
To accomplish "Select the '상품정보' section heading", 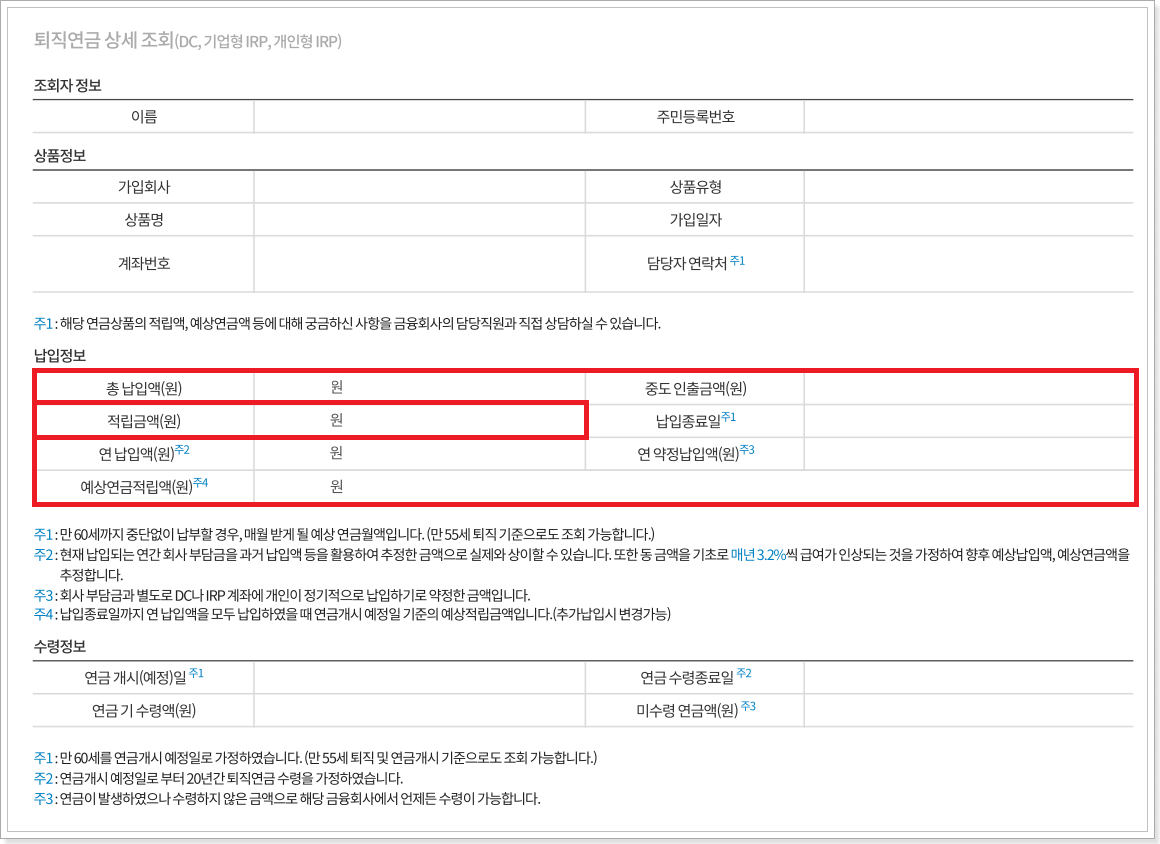I will coord(60,156).
